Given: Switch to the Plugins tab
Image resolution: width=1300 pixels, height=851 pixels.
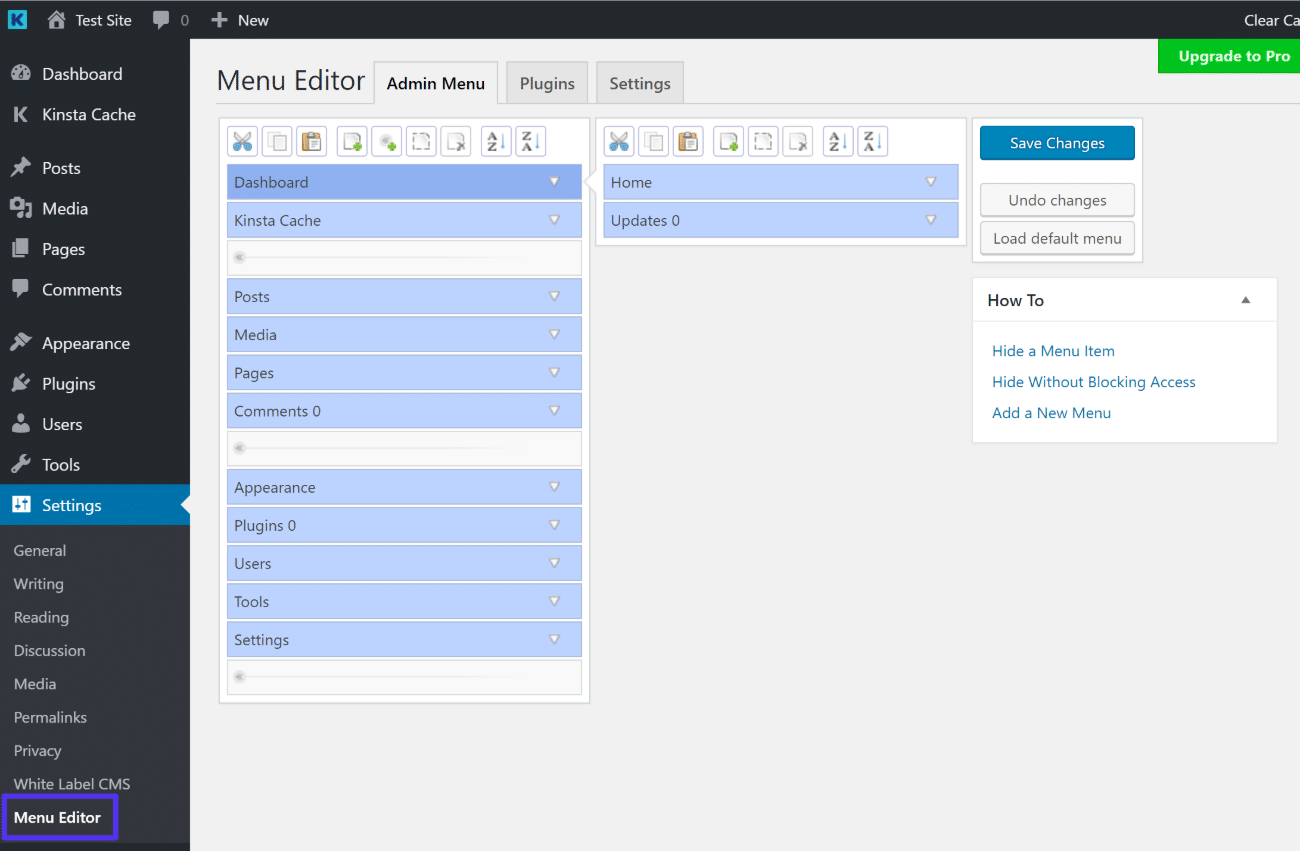Looking at the screenshot, I should (x=546, y=83).
